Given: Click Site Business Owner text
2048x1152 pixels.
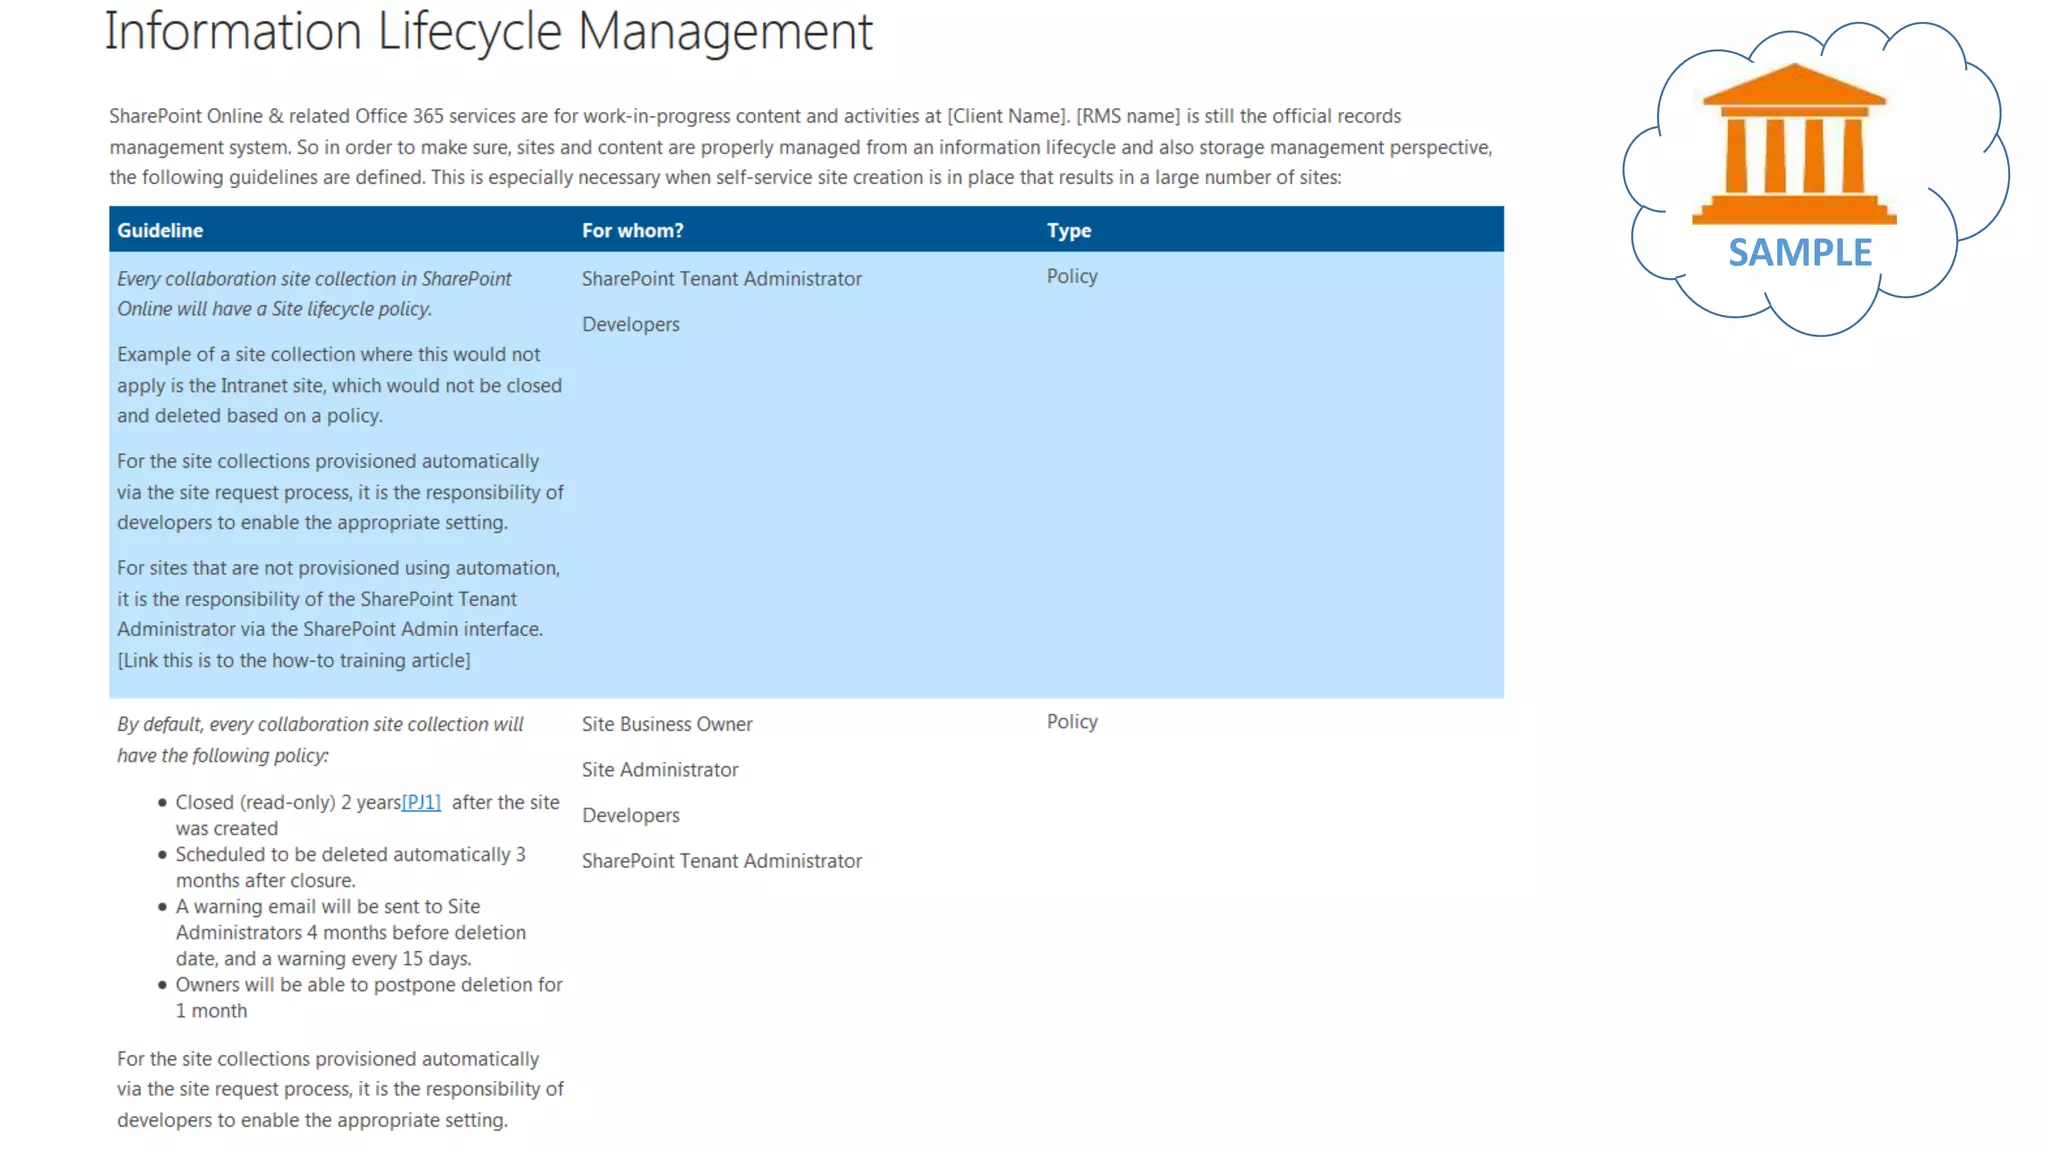Looking at the screenshot, I should coord(666,724).
